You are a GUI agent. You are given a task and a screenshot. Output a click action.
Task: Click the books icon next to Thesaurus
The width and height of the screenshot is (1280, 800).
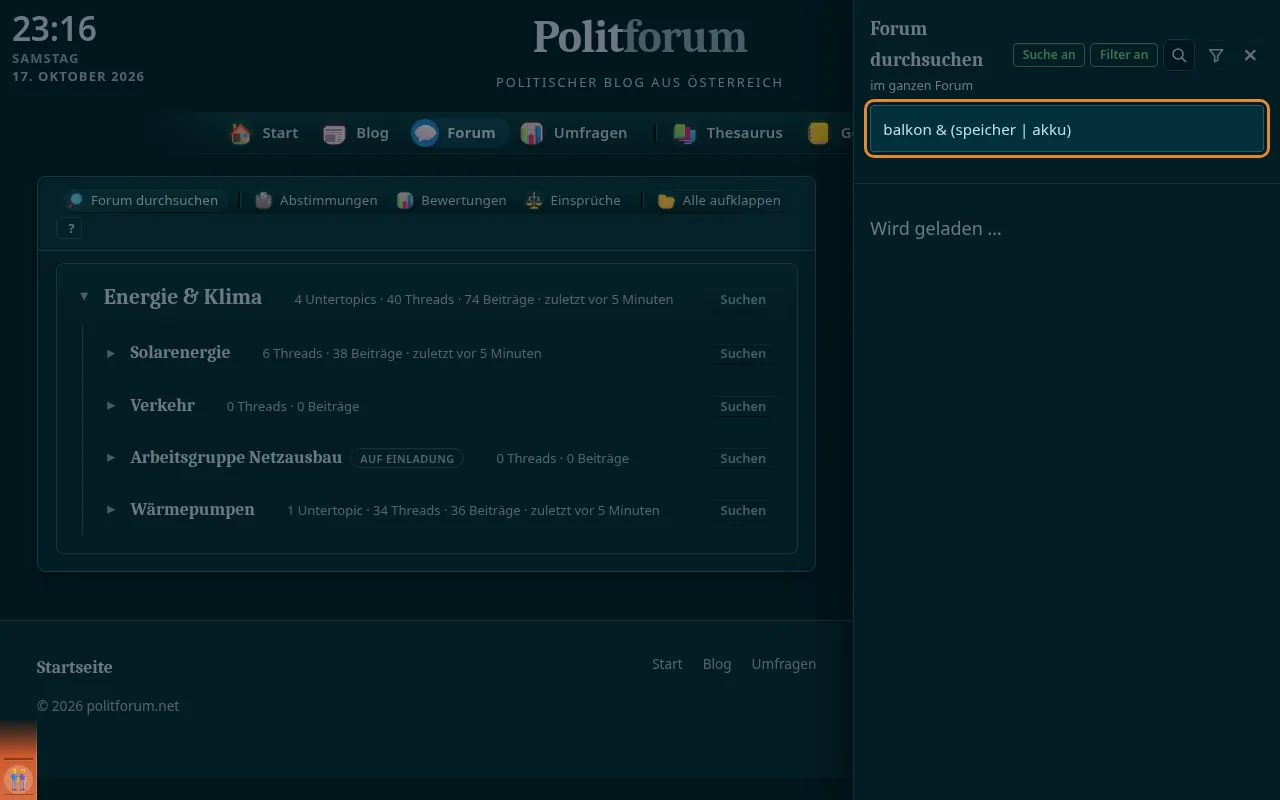point(684,133)
